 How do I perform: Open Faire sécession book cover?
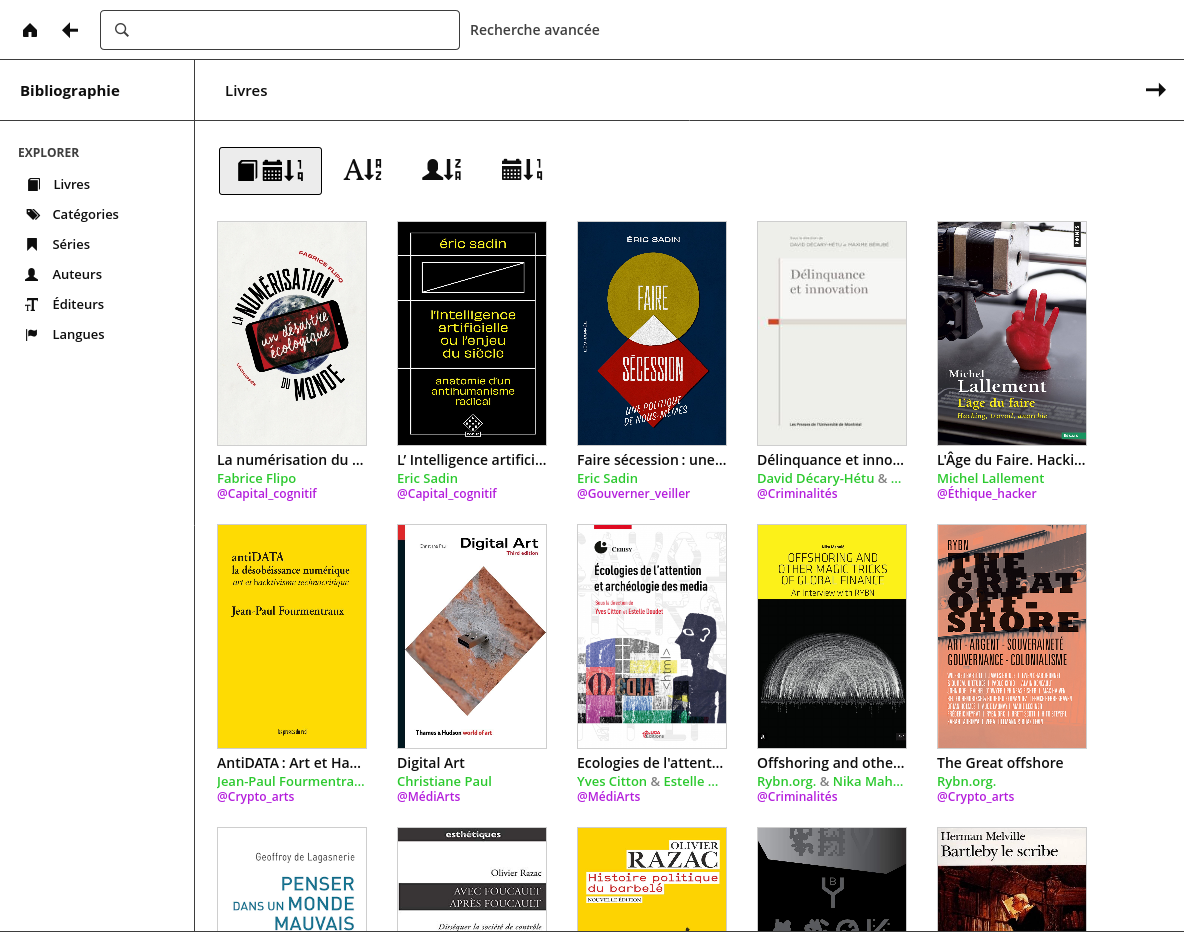coord(652,333)
